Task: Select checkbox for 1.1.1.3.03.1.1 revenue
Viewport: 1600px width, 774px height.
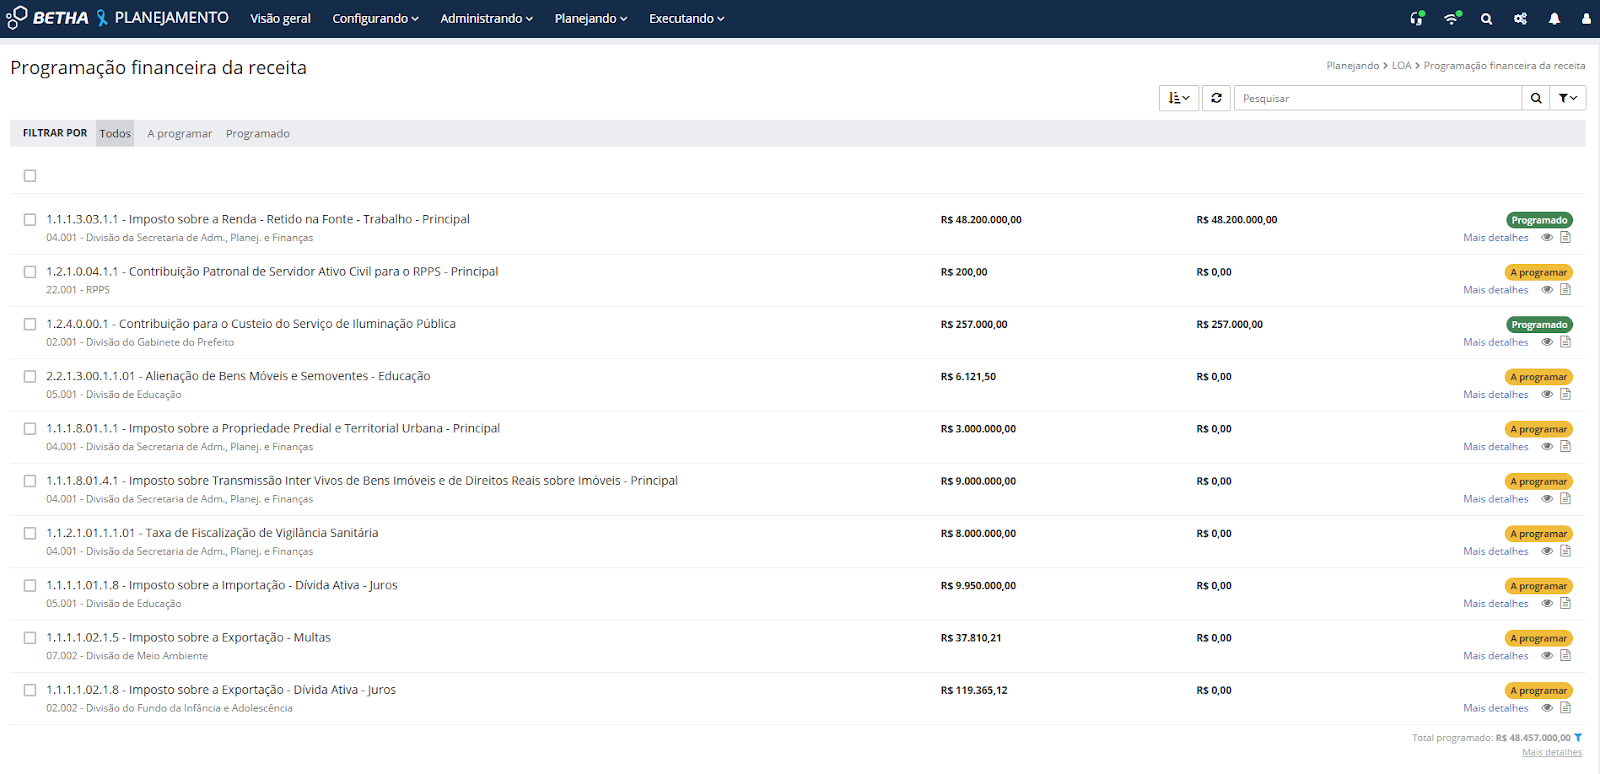Action: click(30, 219)
